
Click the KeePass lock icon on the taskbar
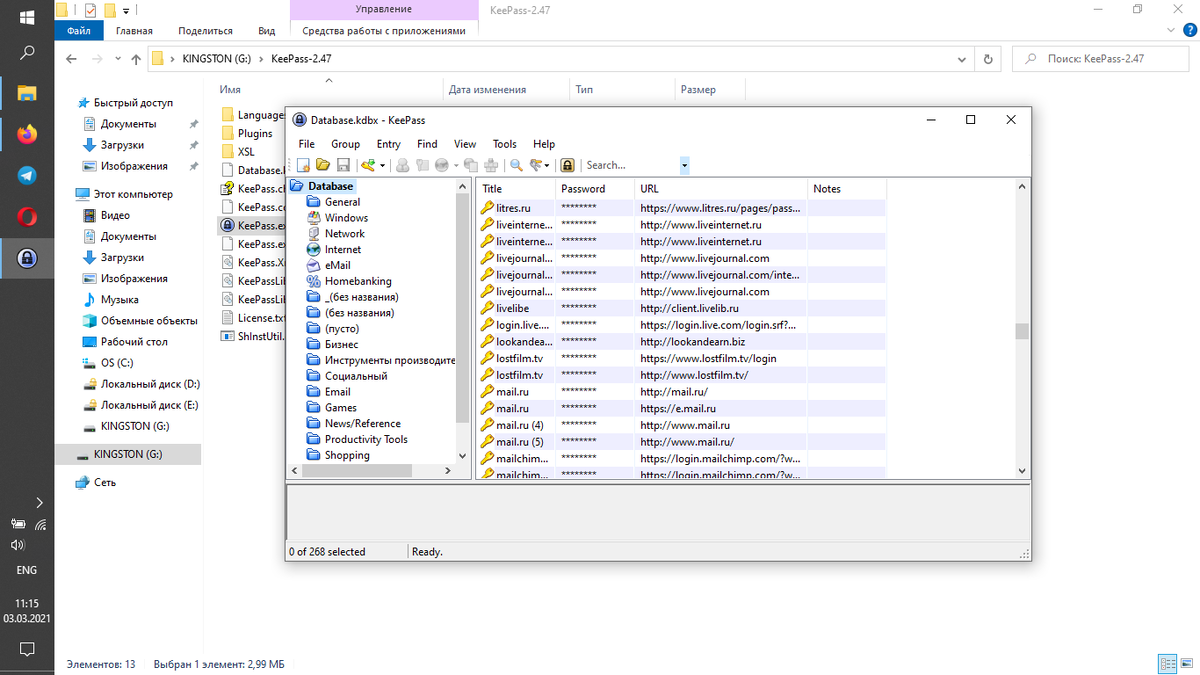[28, 258]
